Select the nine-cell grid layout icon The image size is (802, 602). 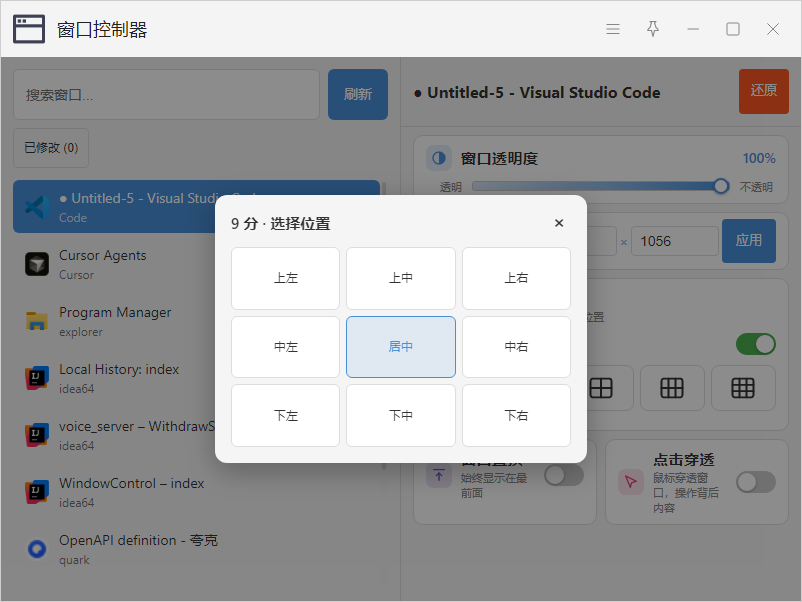coord(743,388)
